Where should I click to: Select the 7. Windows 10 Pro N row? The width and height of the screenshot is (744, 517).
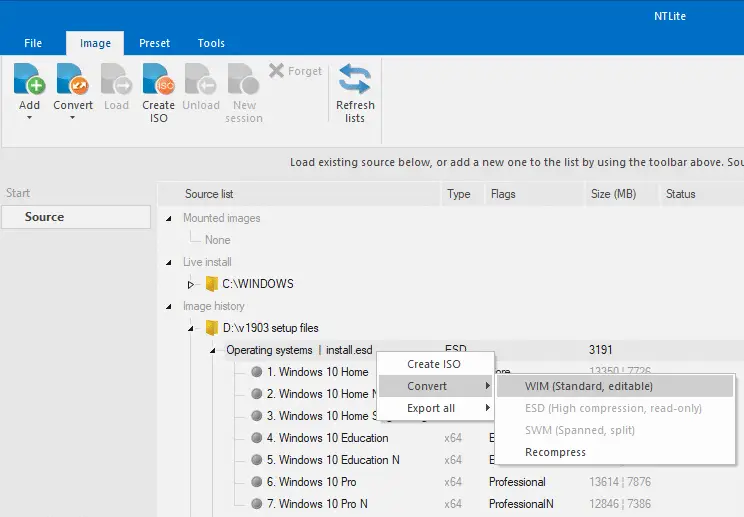pyautogui.click(x=317, y=504)
